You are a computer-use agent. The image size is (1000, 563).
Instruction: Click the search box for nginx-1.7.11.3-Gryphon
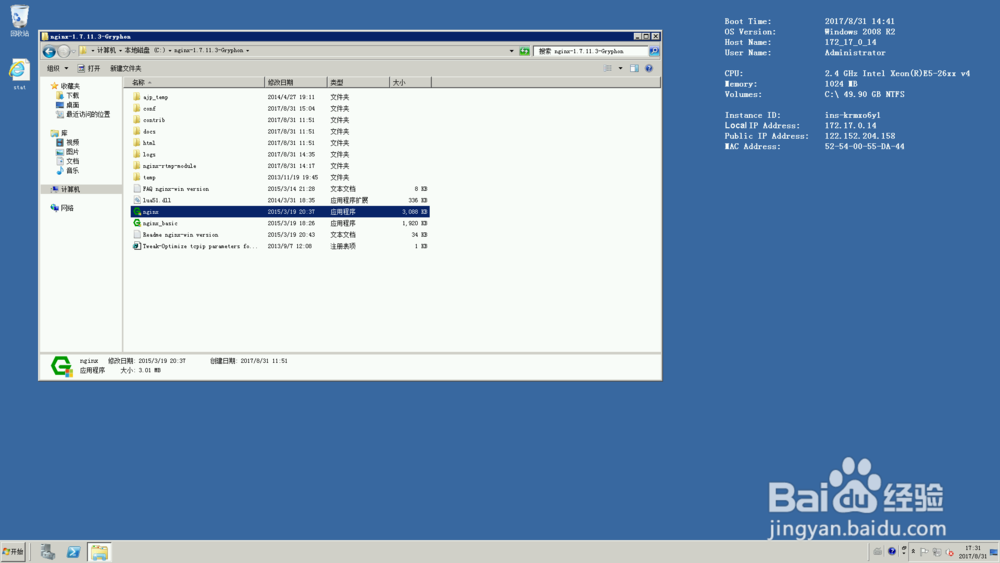coord(591,51)
